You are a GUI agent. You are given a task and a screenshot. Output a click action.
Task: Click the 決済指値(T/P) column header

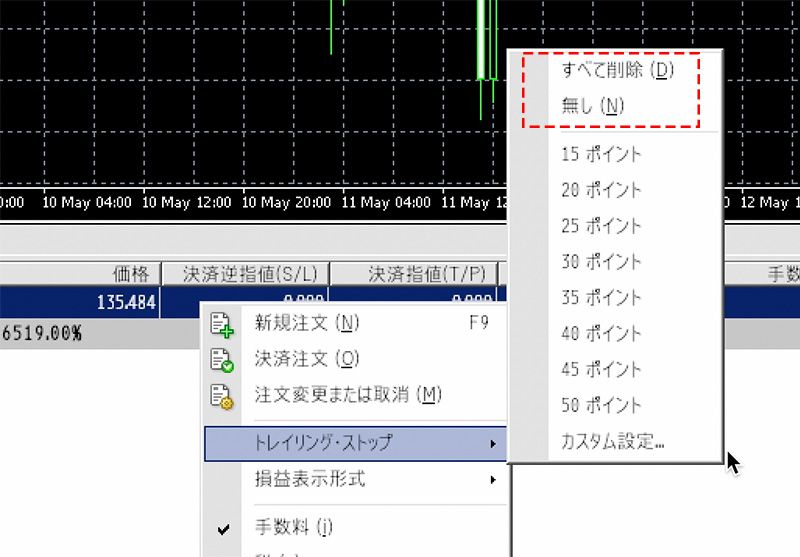(414, 273)
